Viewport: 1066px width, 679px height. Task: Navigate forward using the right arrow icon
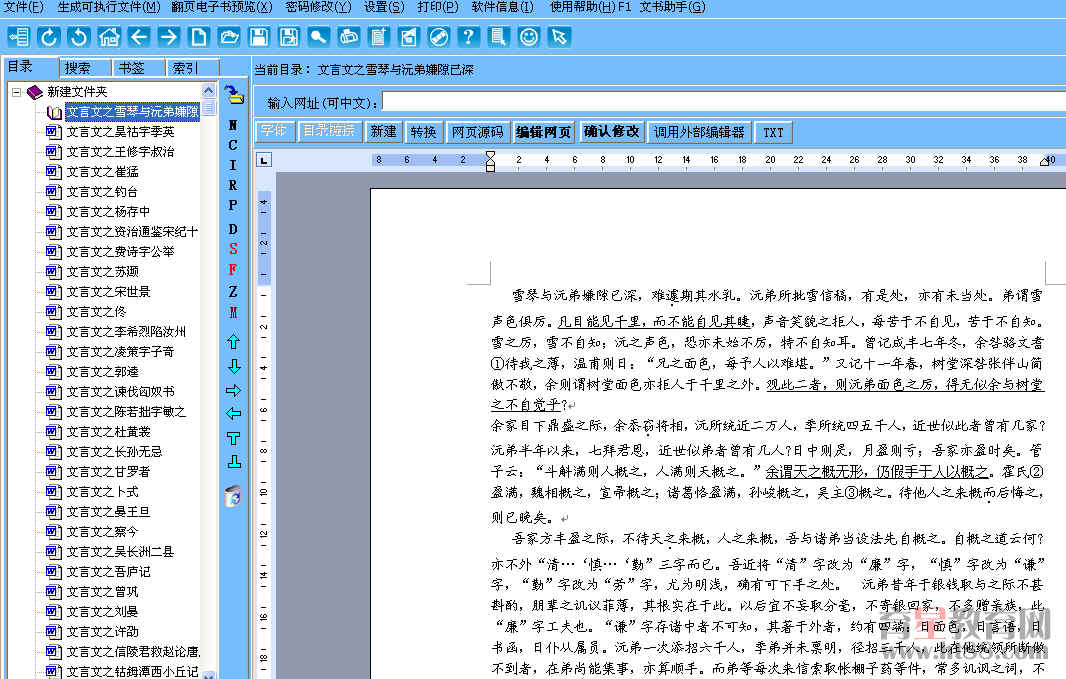pos(166,37)
